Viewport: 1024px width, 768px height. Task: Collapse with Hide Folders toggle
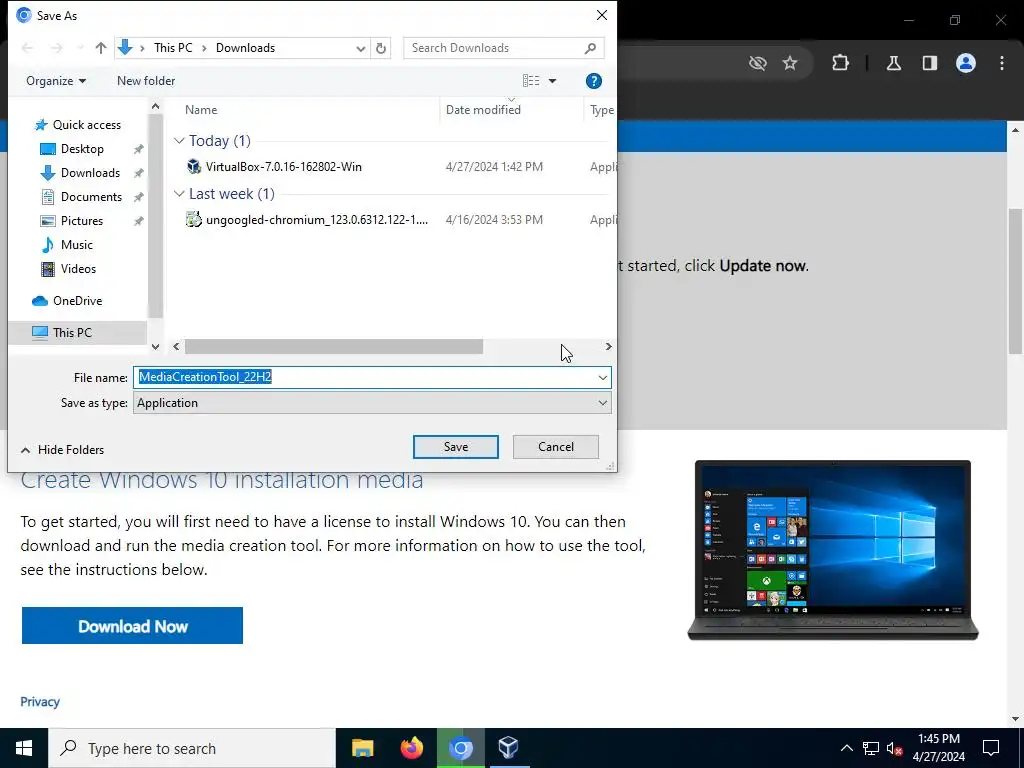62,450
